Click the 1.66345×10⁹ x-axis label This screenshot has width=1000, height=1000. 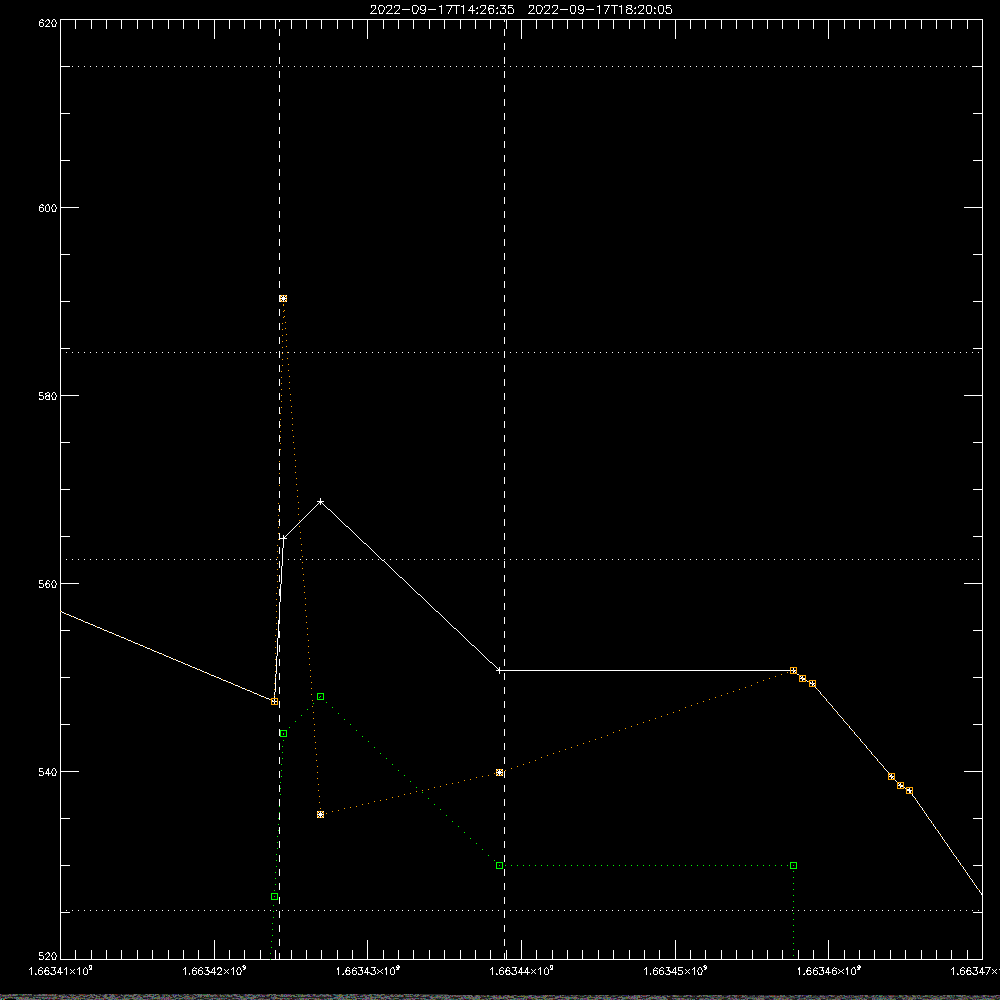(675, 971)
